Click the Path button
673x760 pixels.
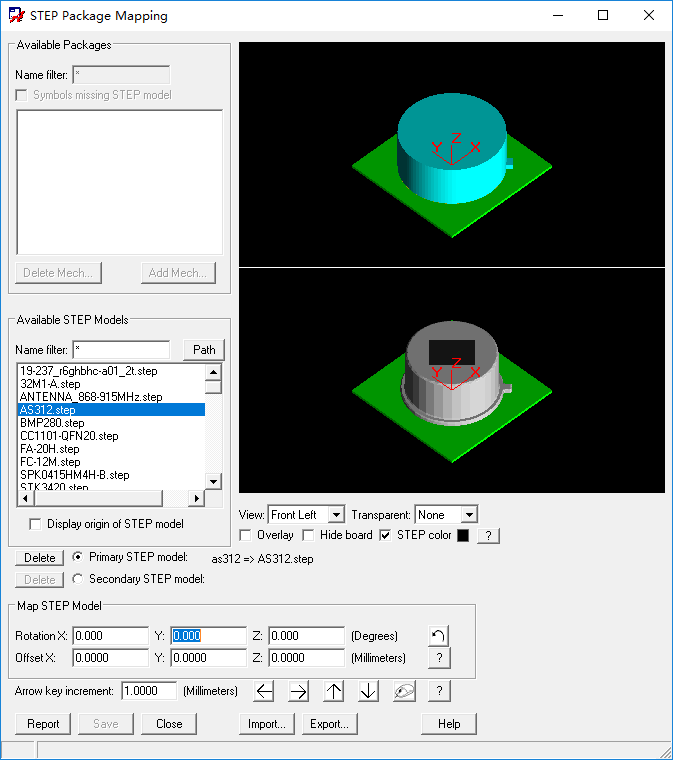pyautogui.click(x=204, y=350)
